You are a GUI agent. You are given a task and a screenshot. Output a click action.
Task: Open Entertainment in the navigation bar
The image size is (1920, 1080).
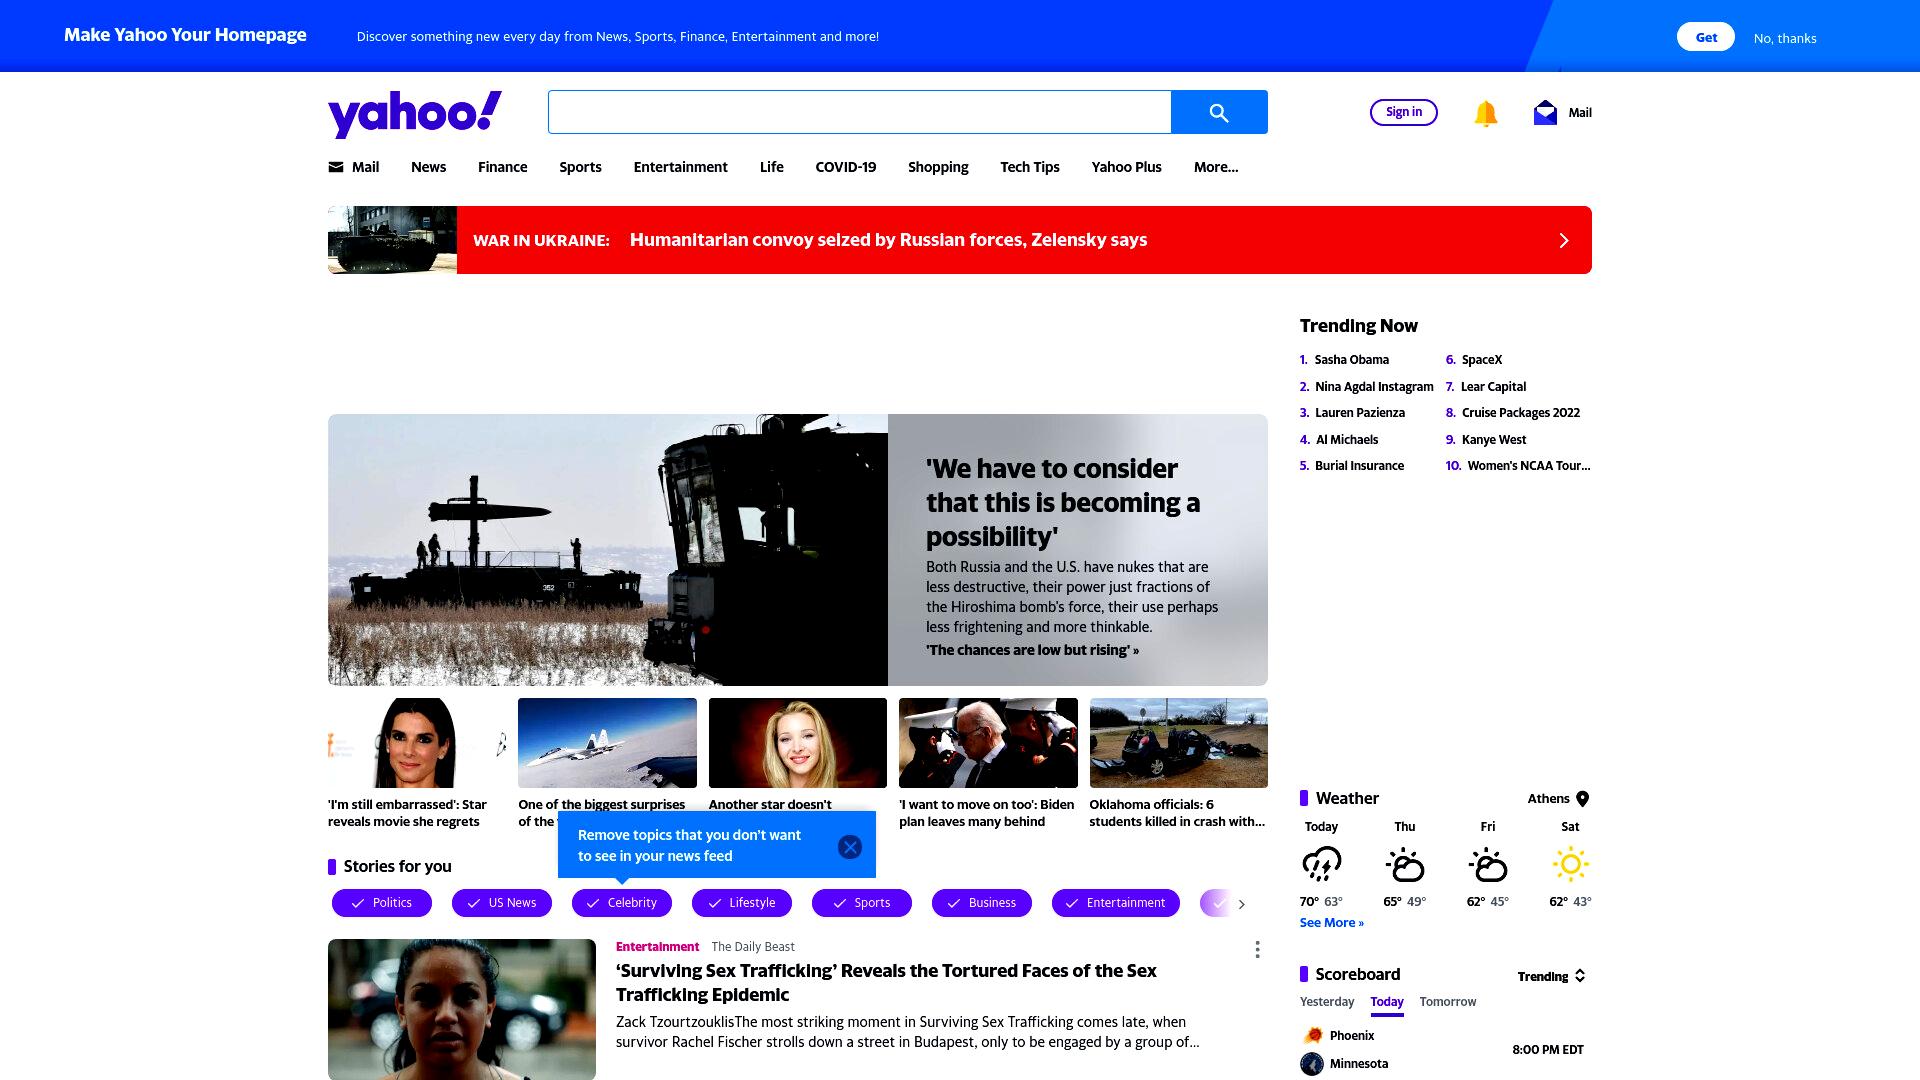[680, 167]
